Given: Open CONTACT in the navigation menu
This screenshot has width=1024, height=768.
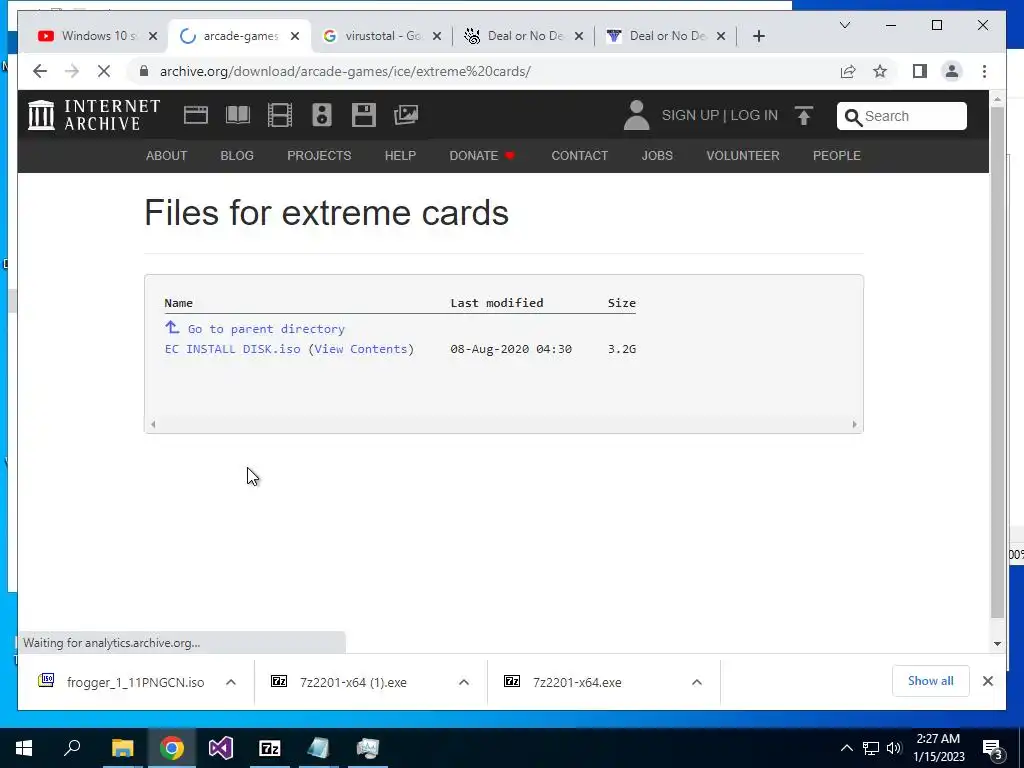Looking at the screenshot, I should pyautogui.click(x=579, y=155).
